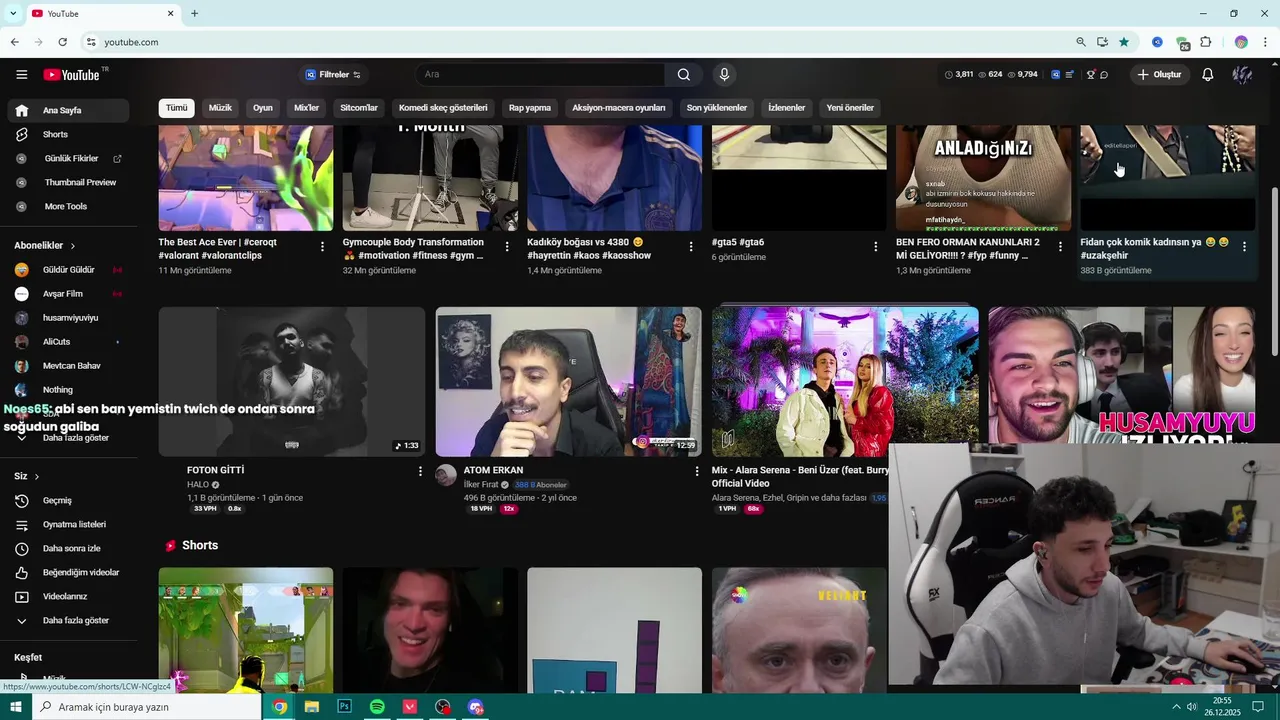The image size is (1280, 720).
Task: Select the Müzik chip
Action: (x=220, y=108)
